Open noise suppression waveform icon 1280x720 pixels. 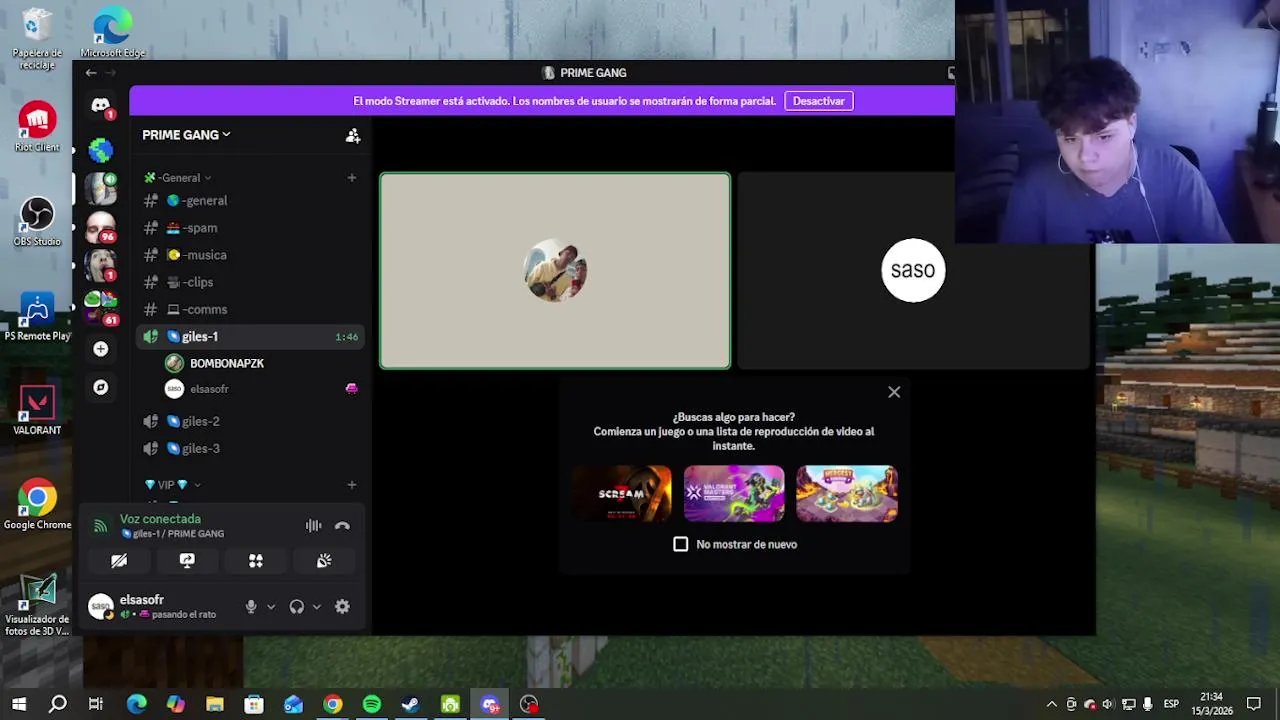tap(313, 526)
